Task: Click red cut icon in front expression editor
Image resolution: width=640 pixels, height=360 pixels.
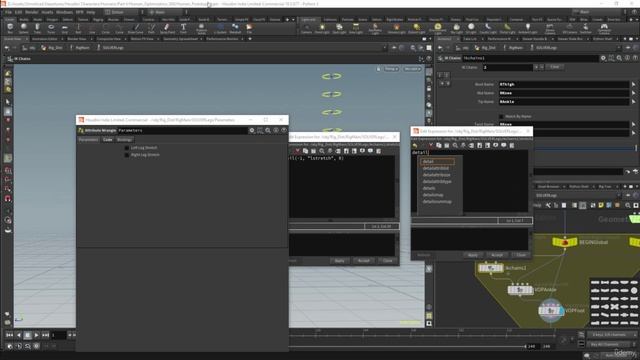Action: (431, 145)
